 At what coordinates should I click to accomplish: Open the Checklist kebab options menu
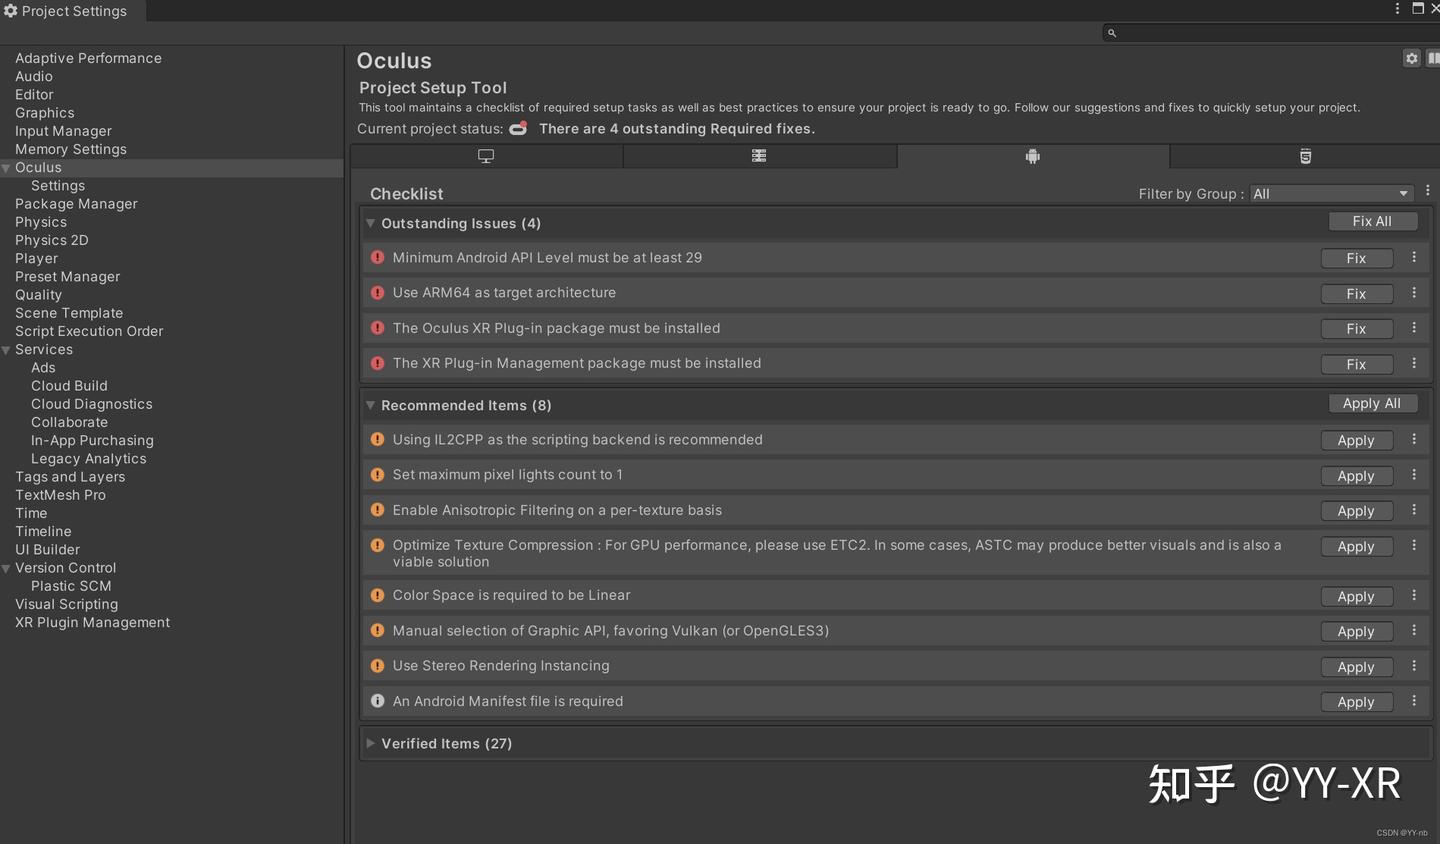point(1428,191)
